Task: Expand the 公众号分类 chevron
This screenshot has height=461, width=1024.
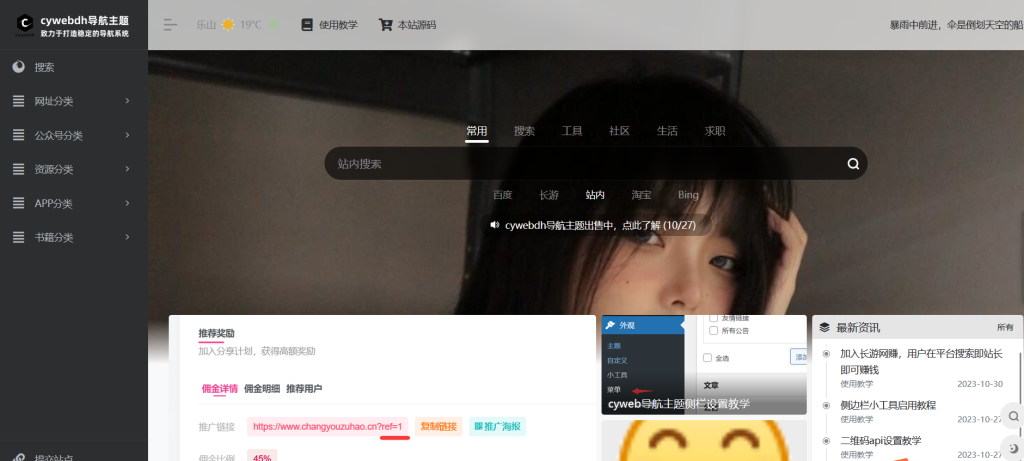Action: click(127, 135)
